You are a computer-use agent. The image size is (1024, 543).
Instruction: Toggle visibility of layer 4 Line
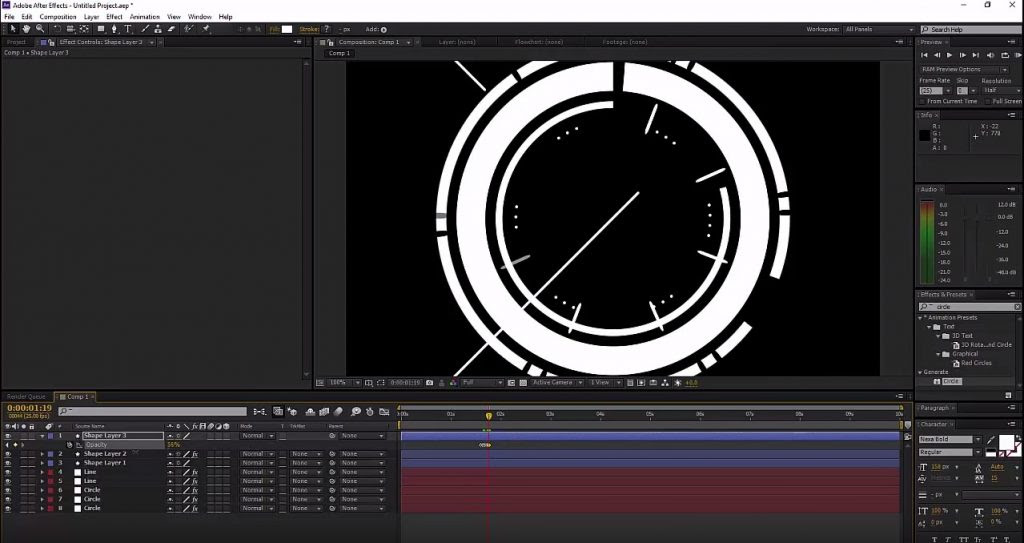8,472
